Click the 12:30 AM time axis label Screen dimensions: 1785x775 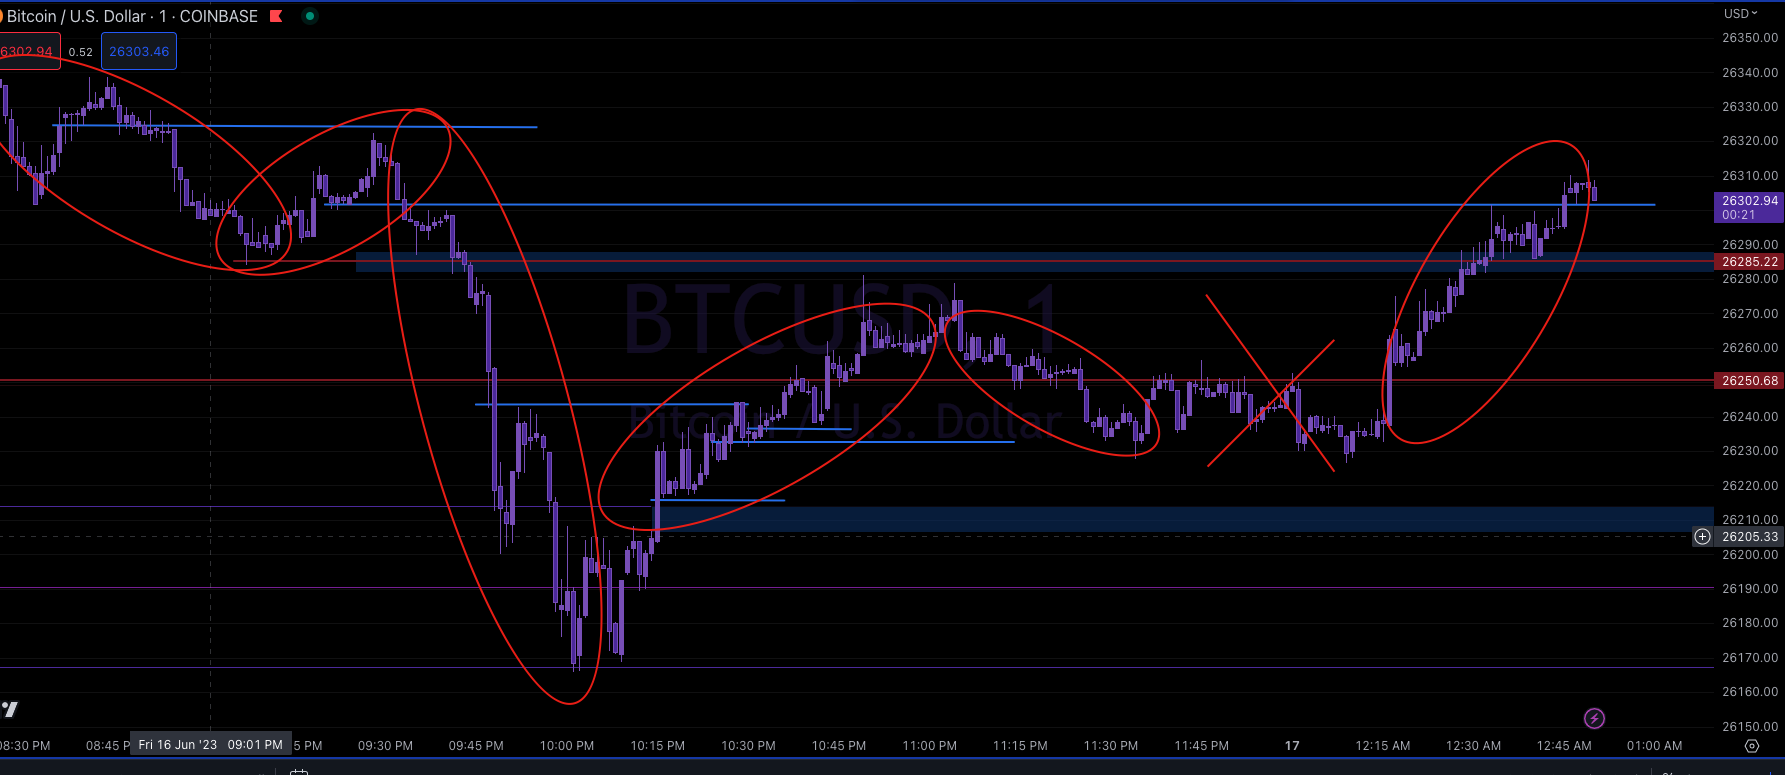coord(1473,746)
